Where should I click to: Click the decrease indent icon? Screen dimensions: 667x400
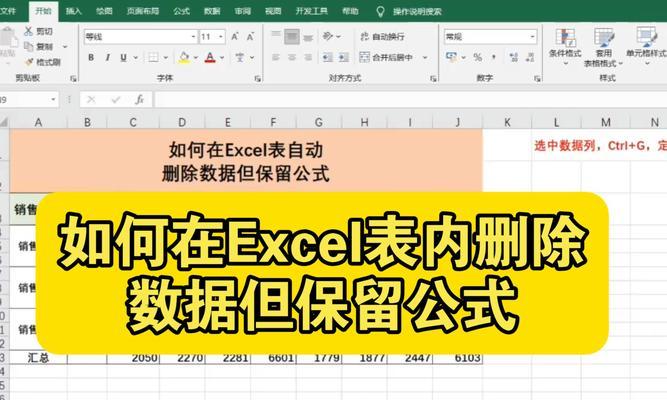pos(328,57)
